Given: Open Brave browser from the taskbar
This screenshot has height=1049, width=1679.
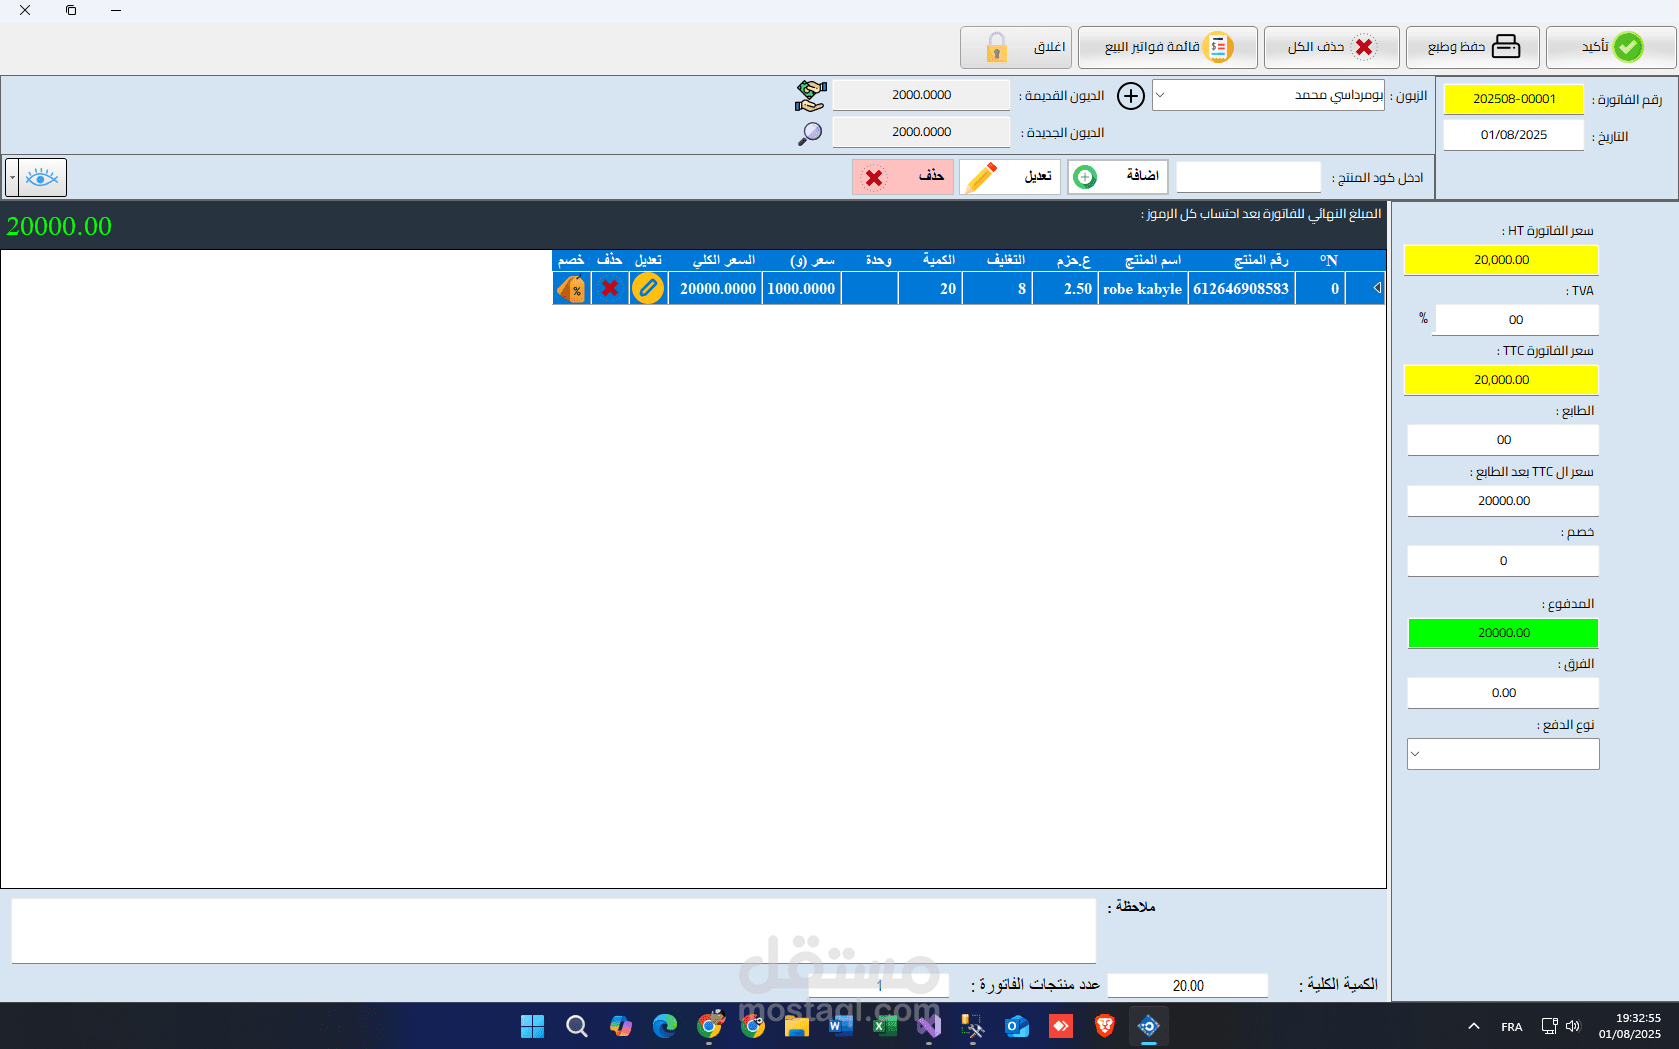Looking at the screenshot, I should point(1105,1026).
